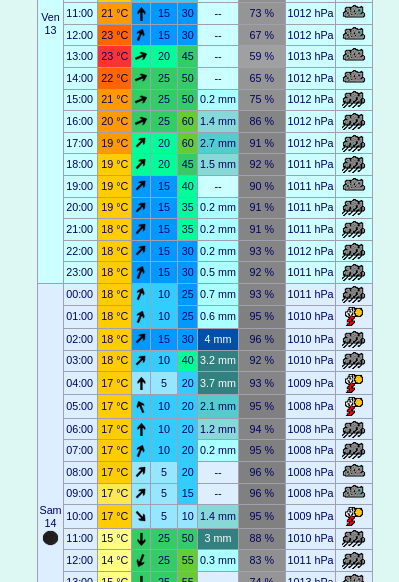Screen dimensions: 399x582
Task: Click the 3.7 mm precipitation value
Action: pyautogui.click(x=218, y=383)
